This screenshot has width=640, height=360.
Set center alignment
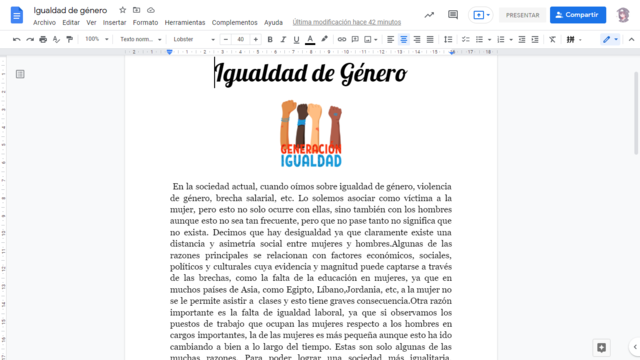pos(404,39)
